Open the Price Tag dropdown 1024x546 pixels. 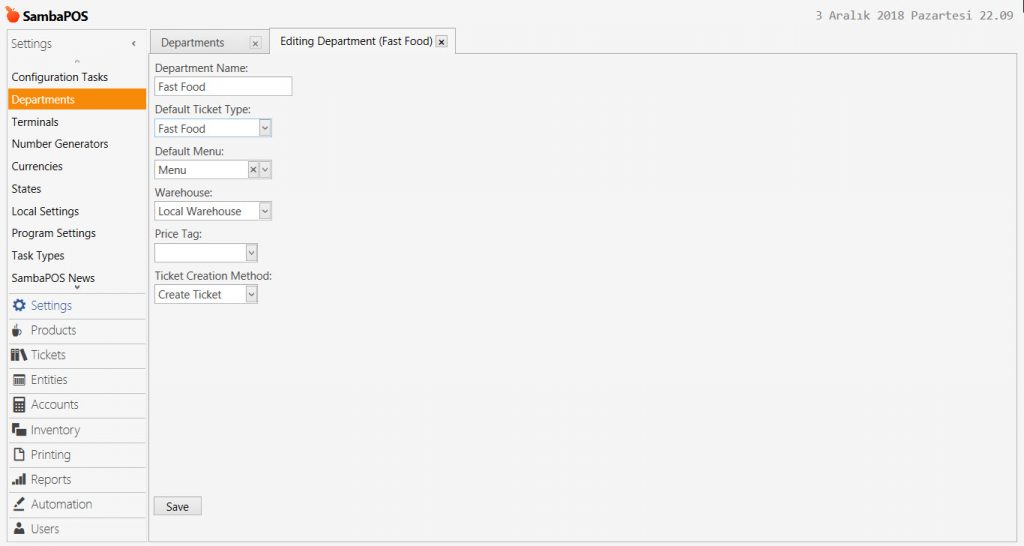point(251,253)
